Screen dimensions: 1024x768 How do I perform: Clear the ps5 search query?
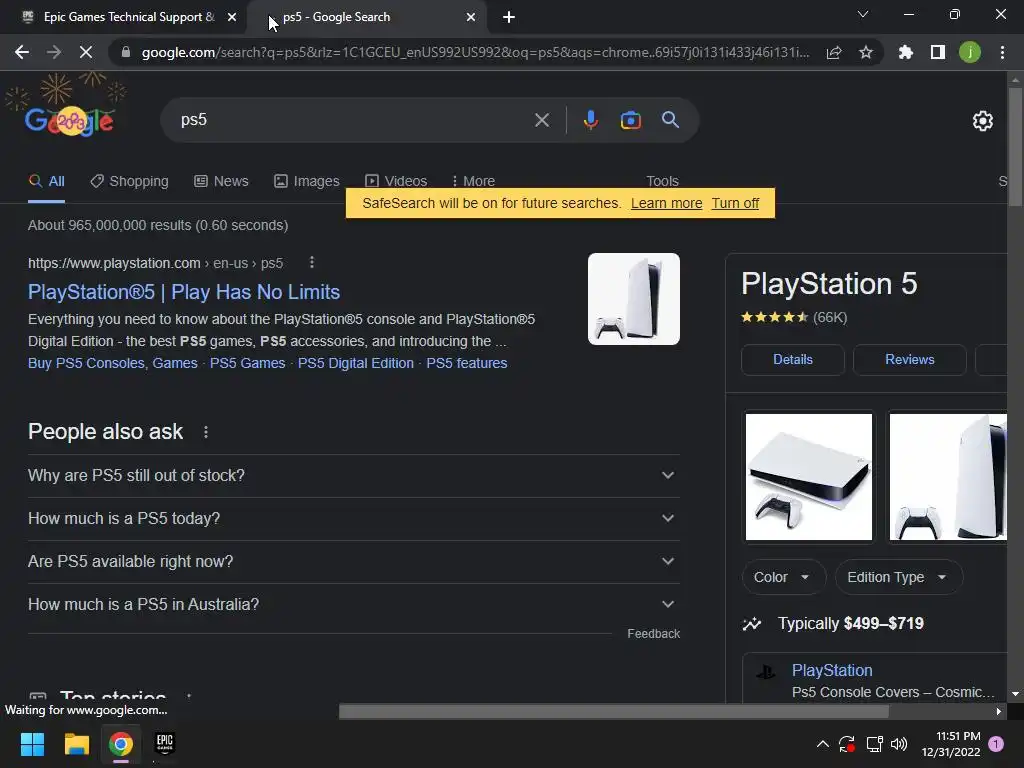tap(541, 120)
